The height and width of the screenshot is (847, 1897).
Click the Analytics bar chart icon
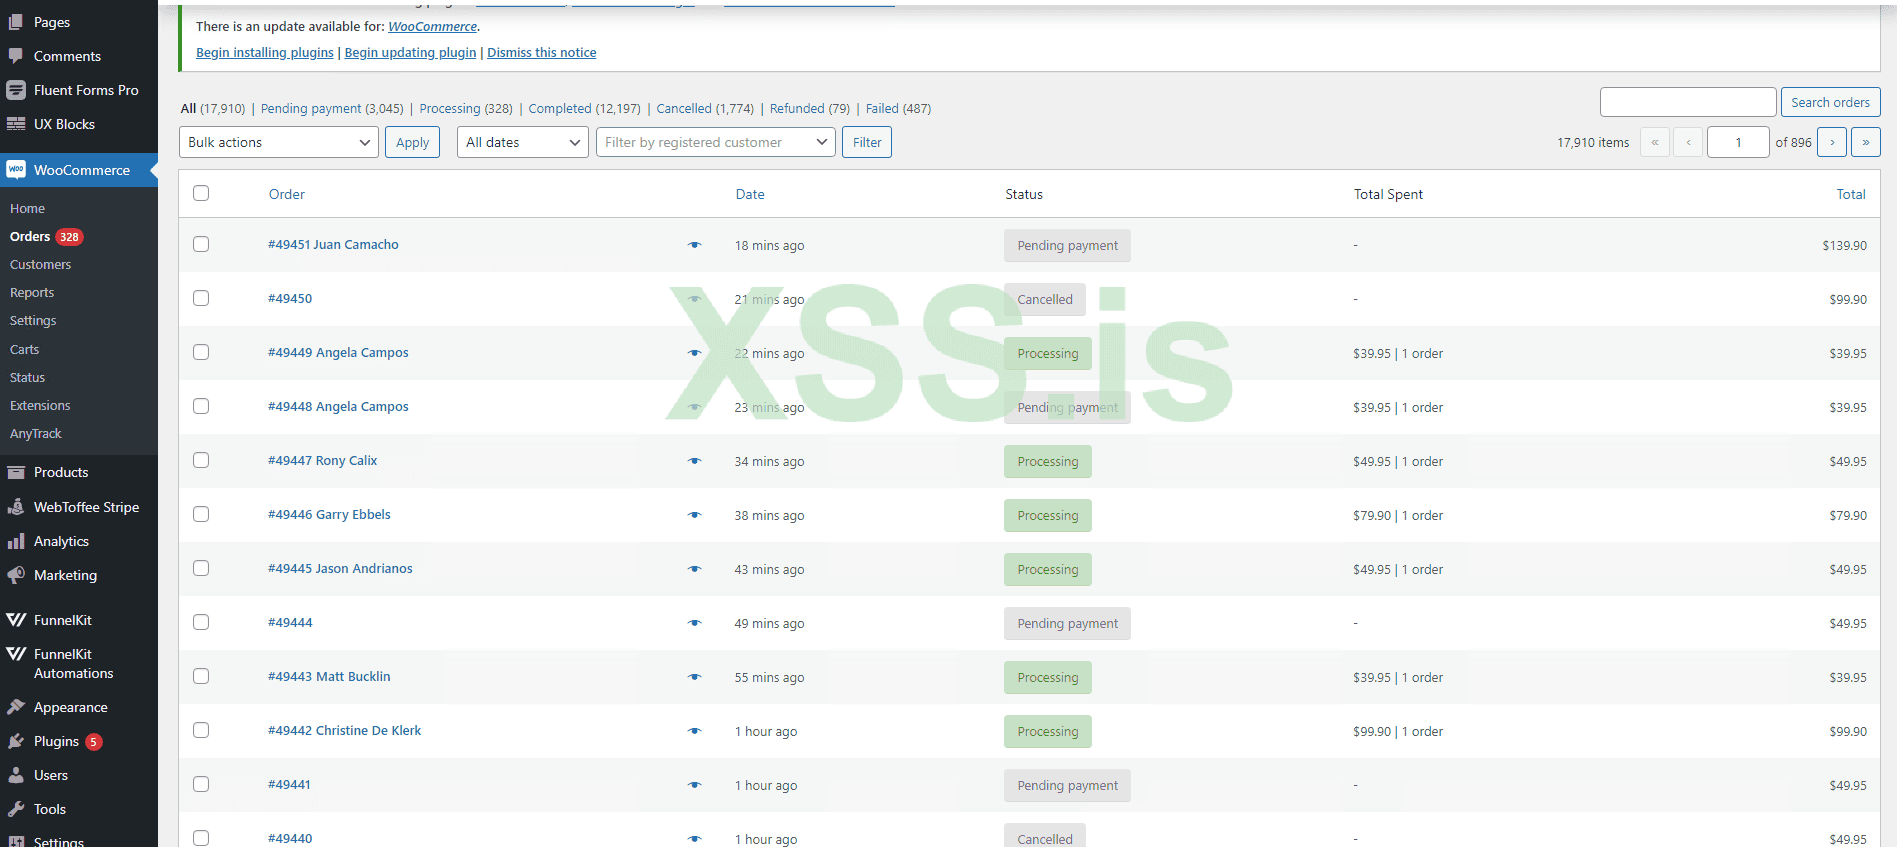16,541
